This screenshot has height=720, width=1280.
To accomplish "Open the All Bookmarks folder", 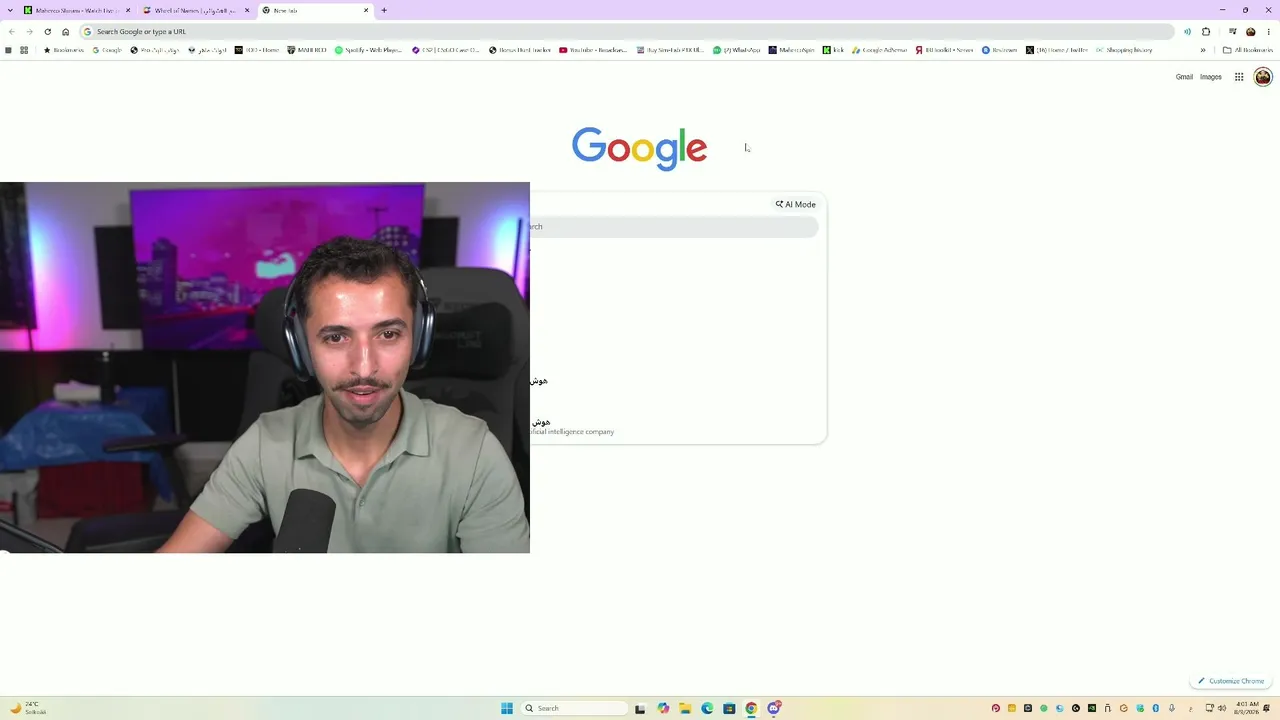I will click(x=1248, y=50).
